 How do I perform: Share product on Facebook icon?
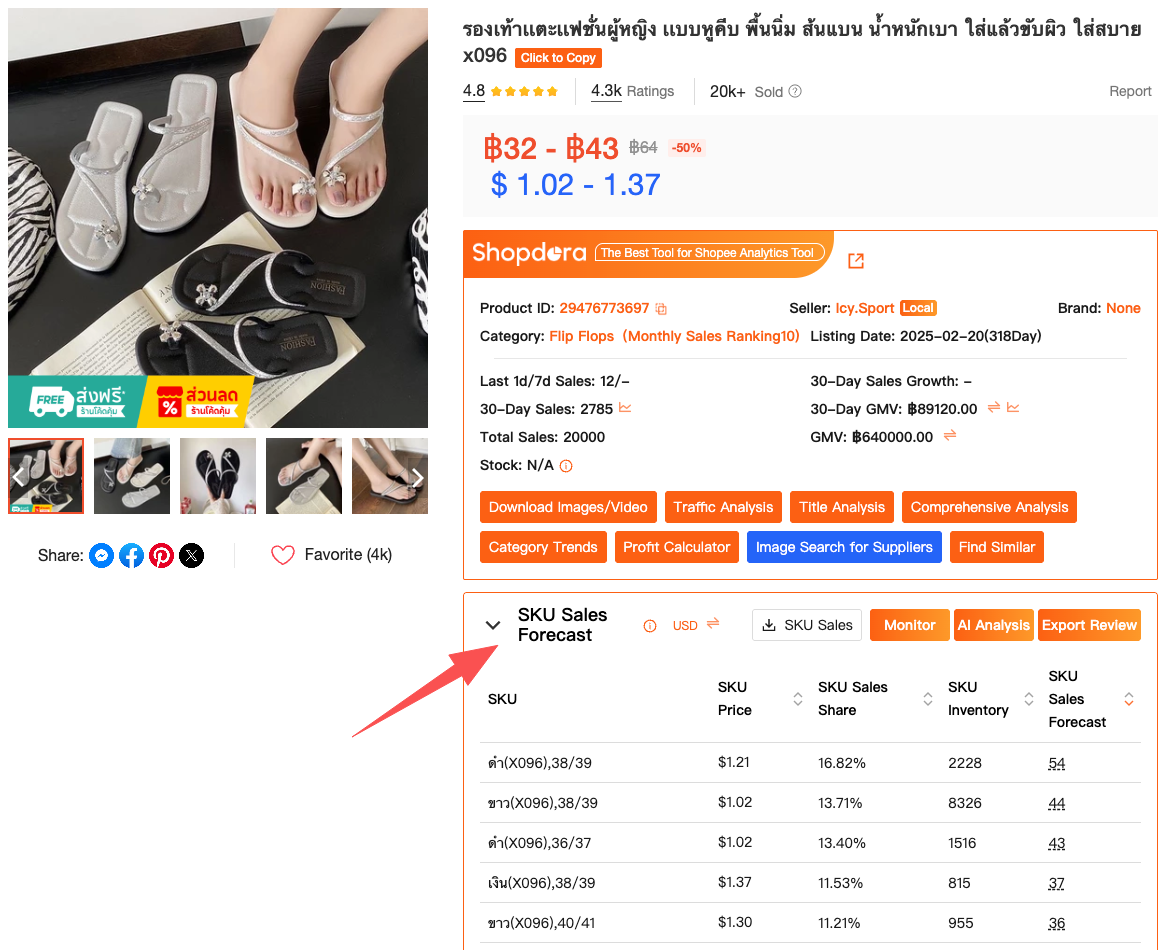pos(131,555)
